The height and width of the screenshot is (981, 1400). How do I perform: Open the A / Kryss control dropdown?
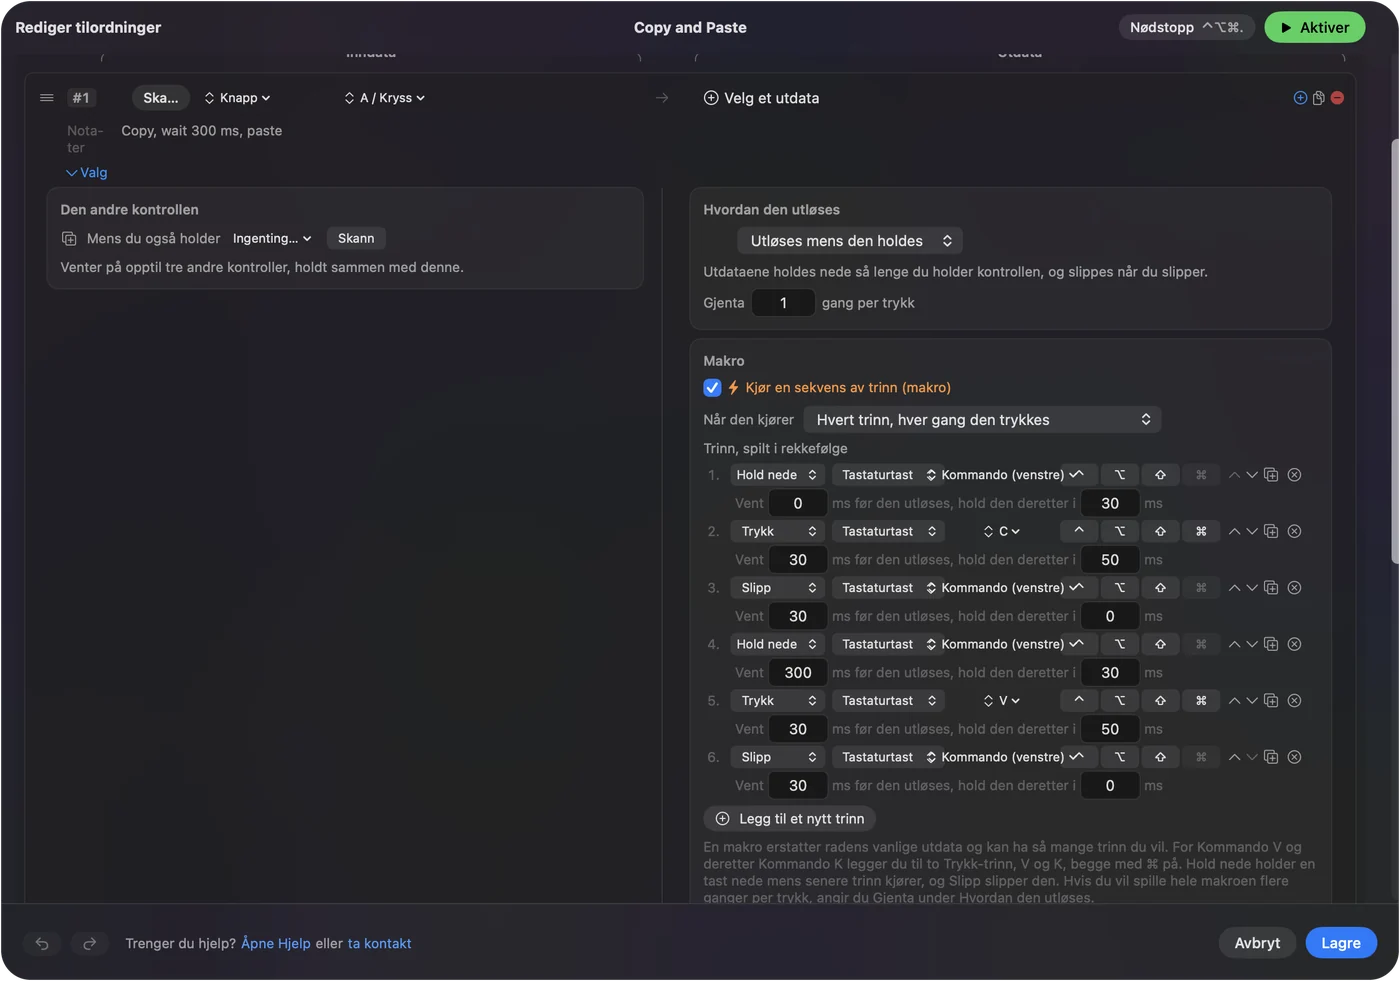(x=385, y=98)
